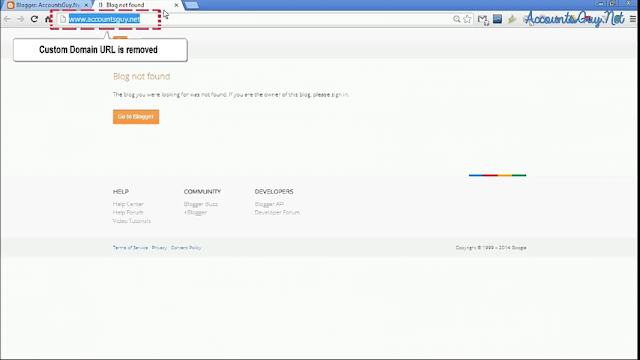Image resolution: width=640 pixels, height=360 pixels.
Task: Open the Blogger API link
Action: [269, 204]
